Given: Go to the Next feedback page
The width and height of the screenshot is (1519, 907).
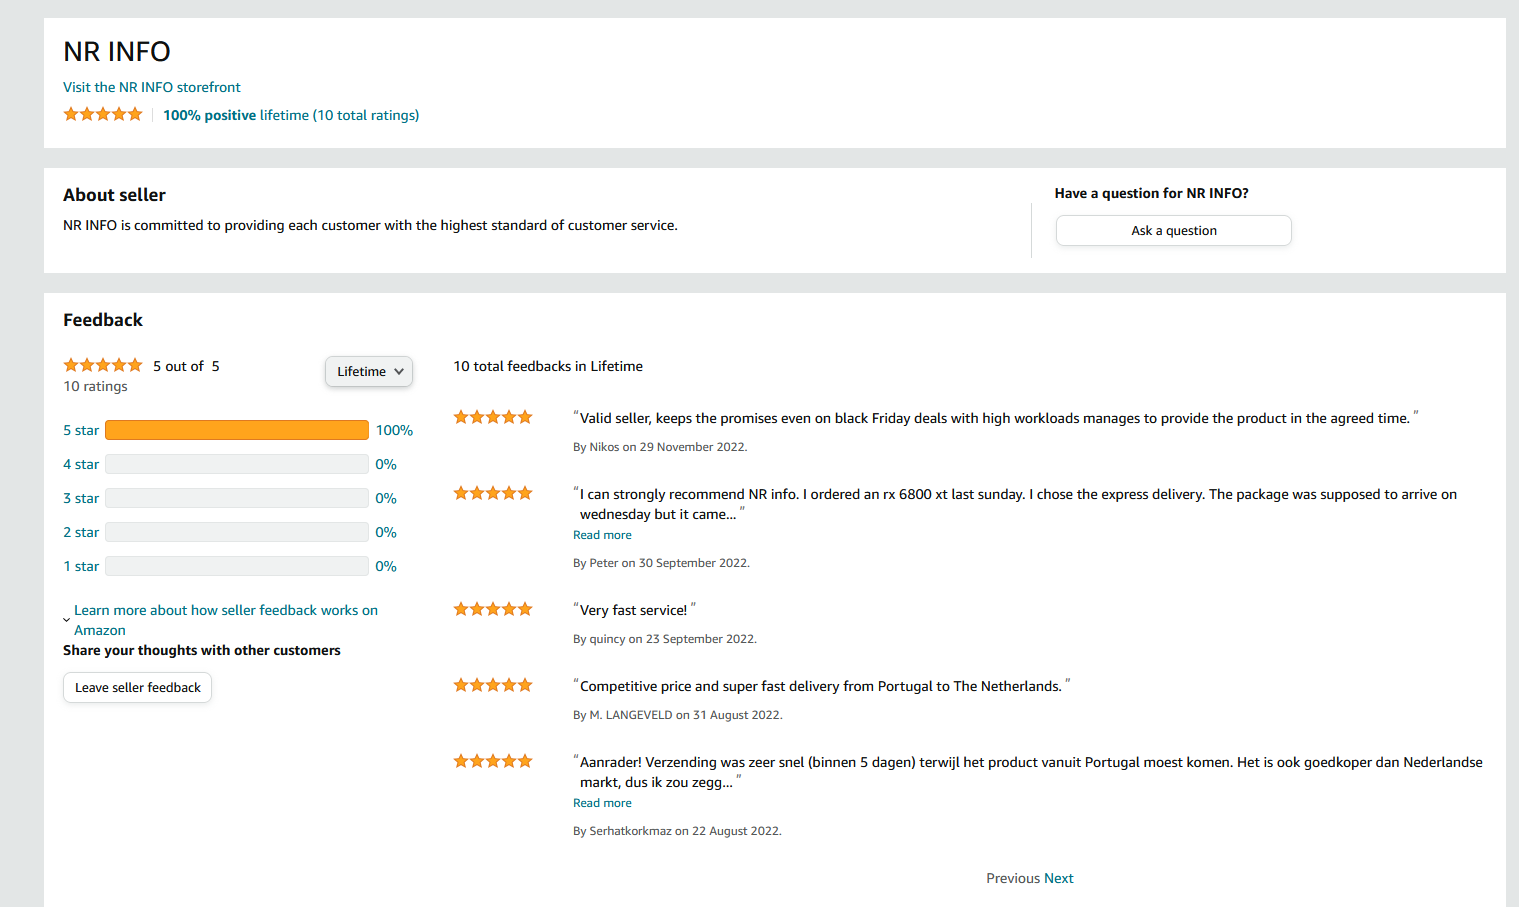Looking at the screenshot, I should tap(1059, 878).
